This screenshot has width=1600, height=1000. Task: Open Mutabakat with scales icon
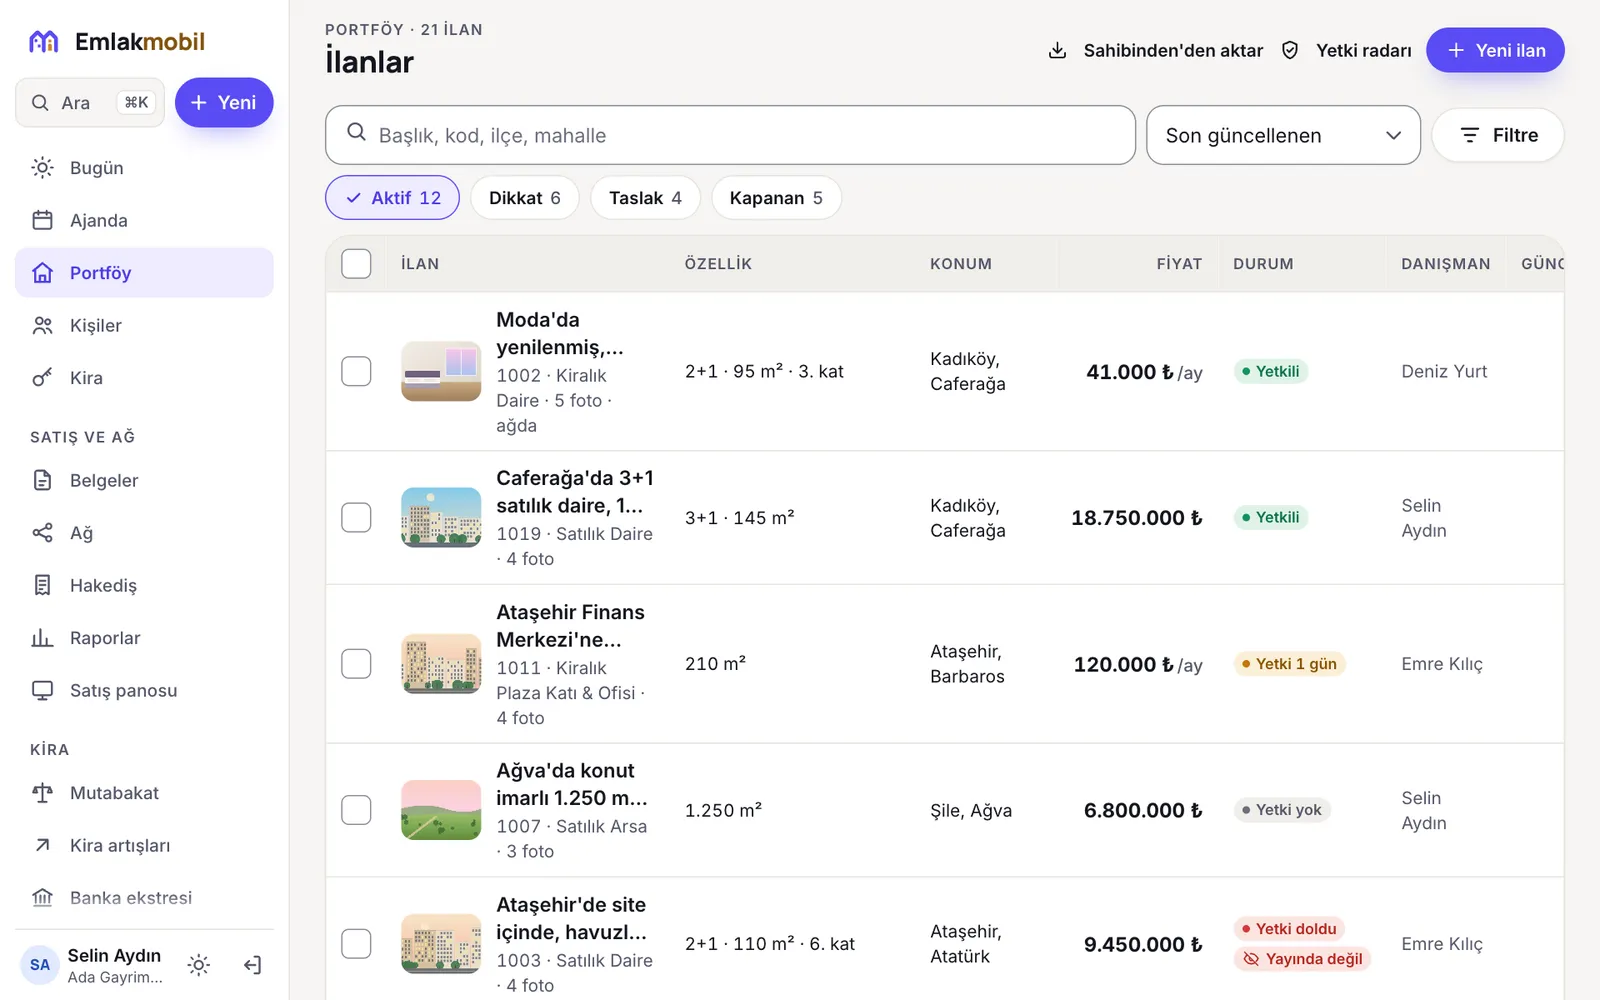coord(144,793)
